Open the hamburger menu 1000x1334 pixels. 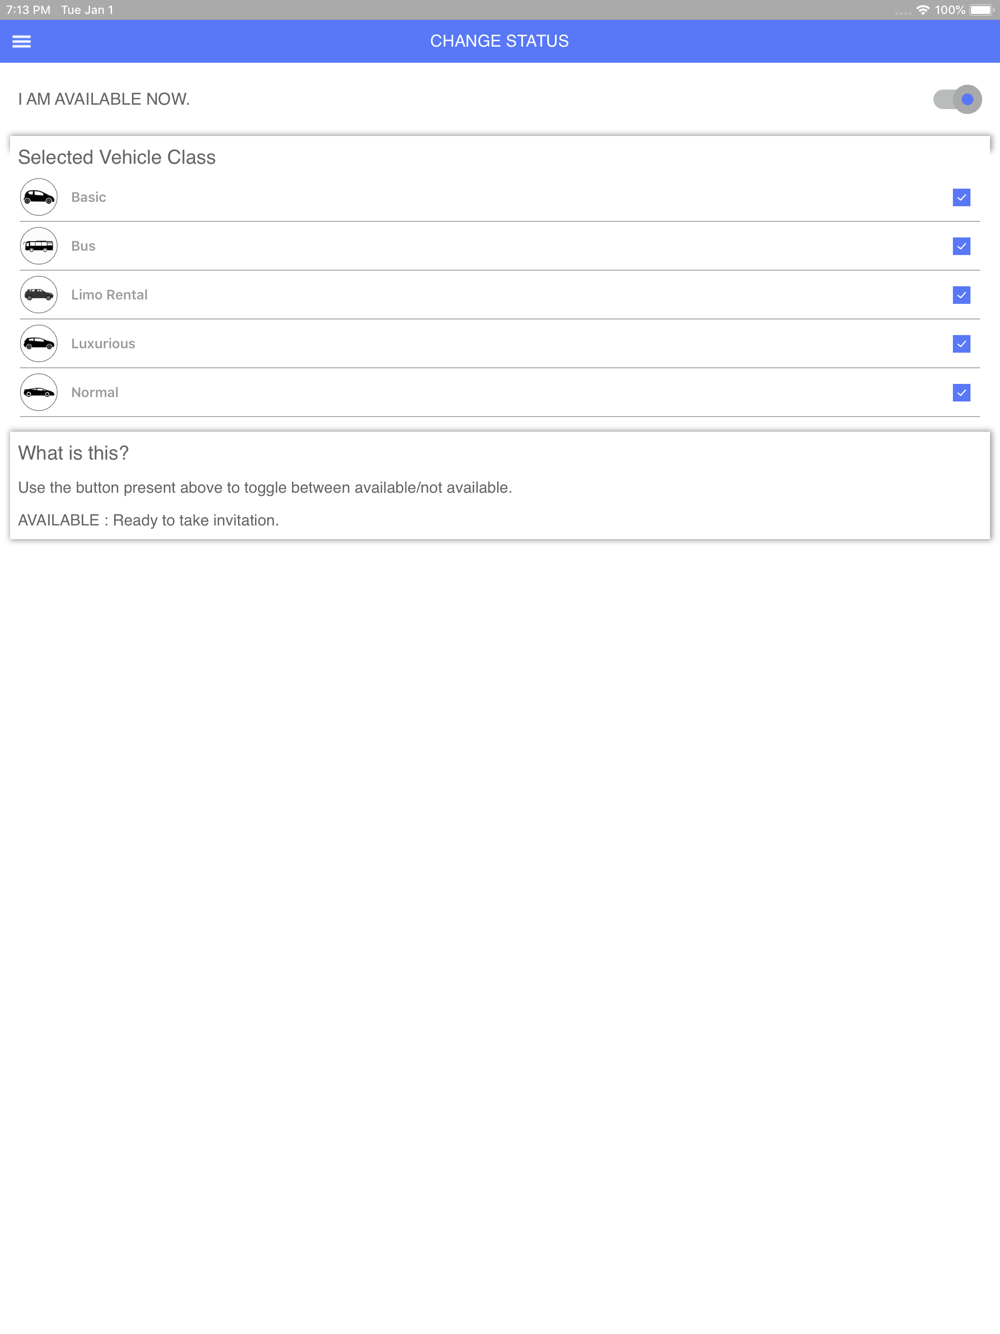coord(21,41)
